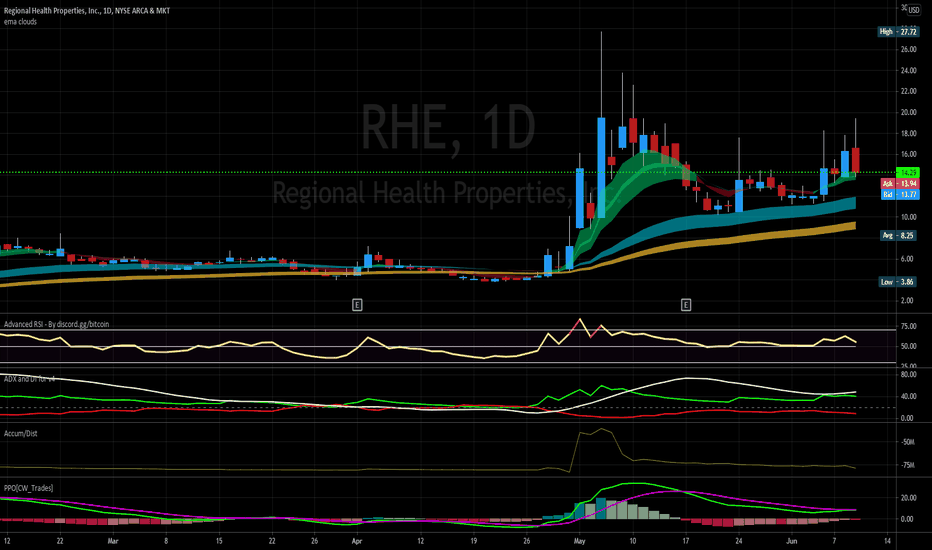Image resolution: width=932 pixels, height=550 pixels.
Task: Click the earnings 'E' marker near April
Action: (357, 305)
